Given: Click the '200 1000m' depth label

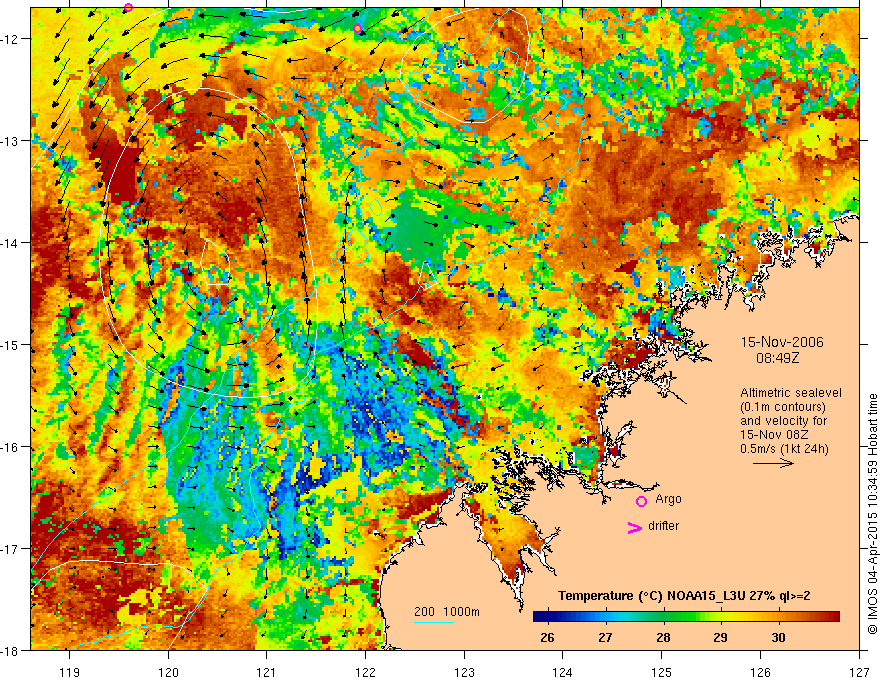Looking at the screenshot, I should point(447,612).
